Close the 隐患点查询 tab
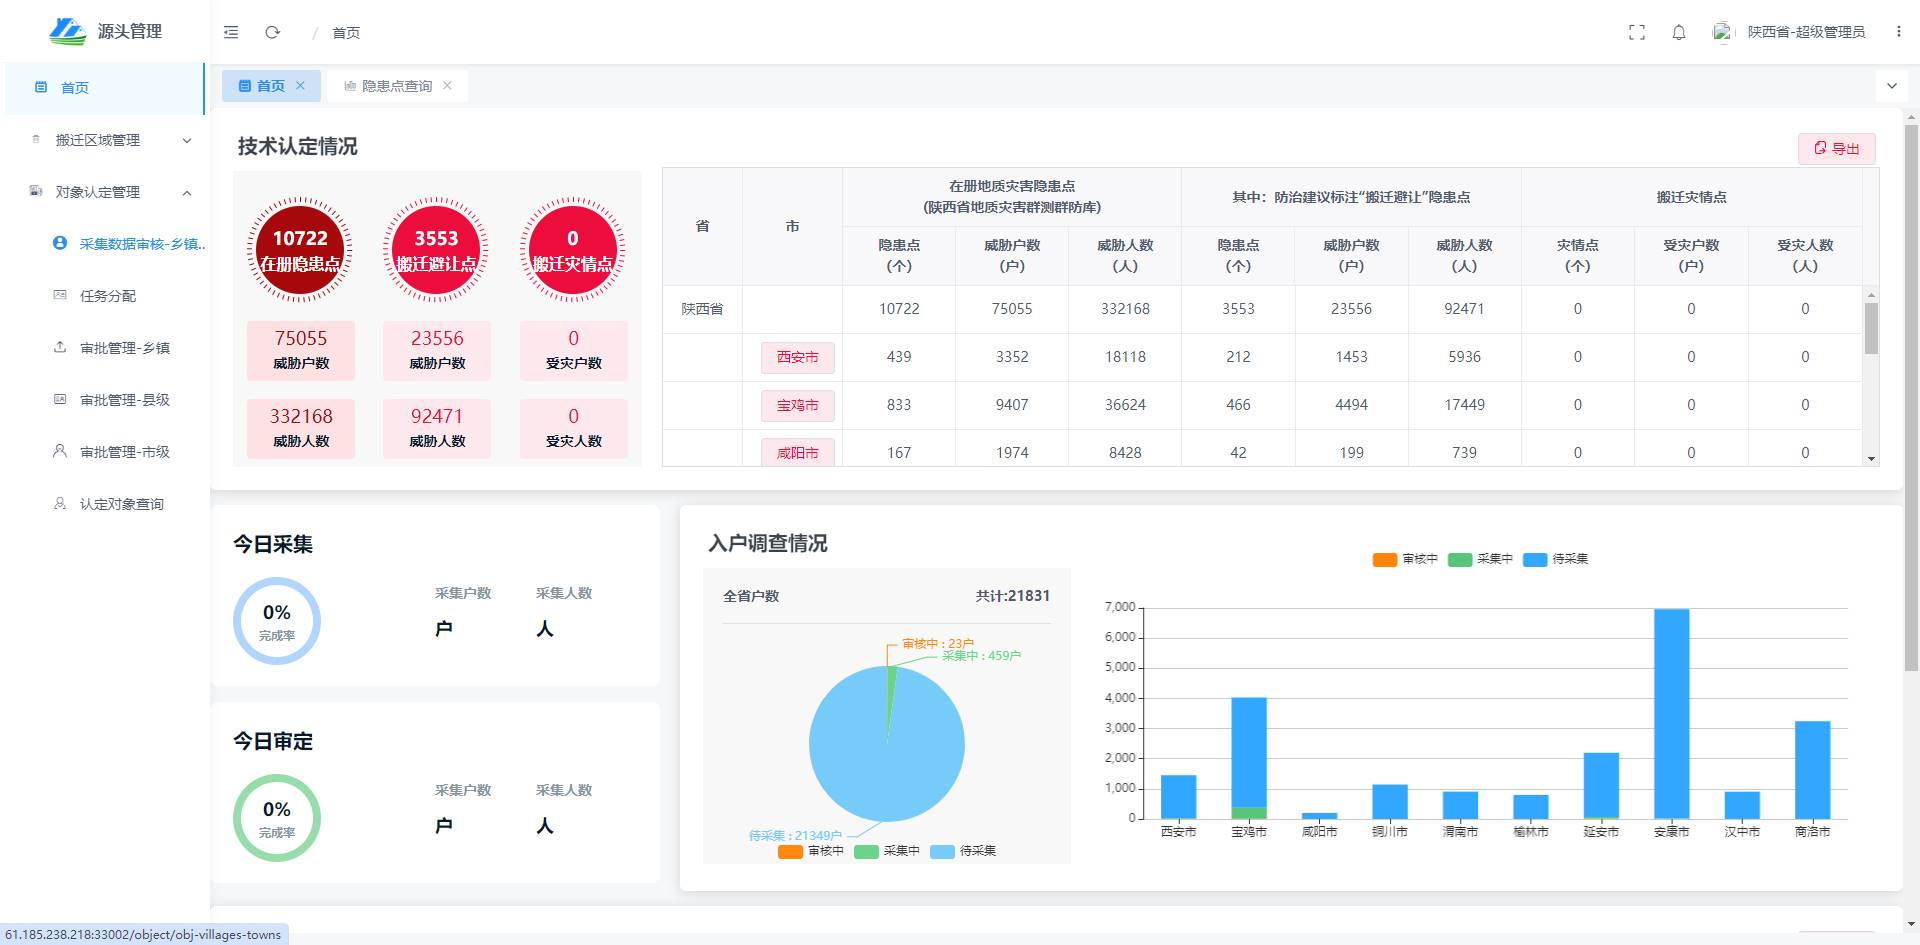Image resolution: width=1920 pixels, height=945 pixels. [x=447, y=86]
